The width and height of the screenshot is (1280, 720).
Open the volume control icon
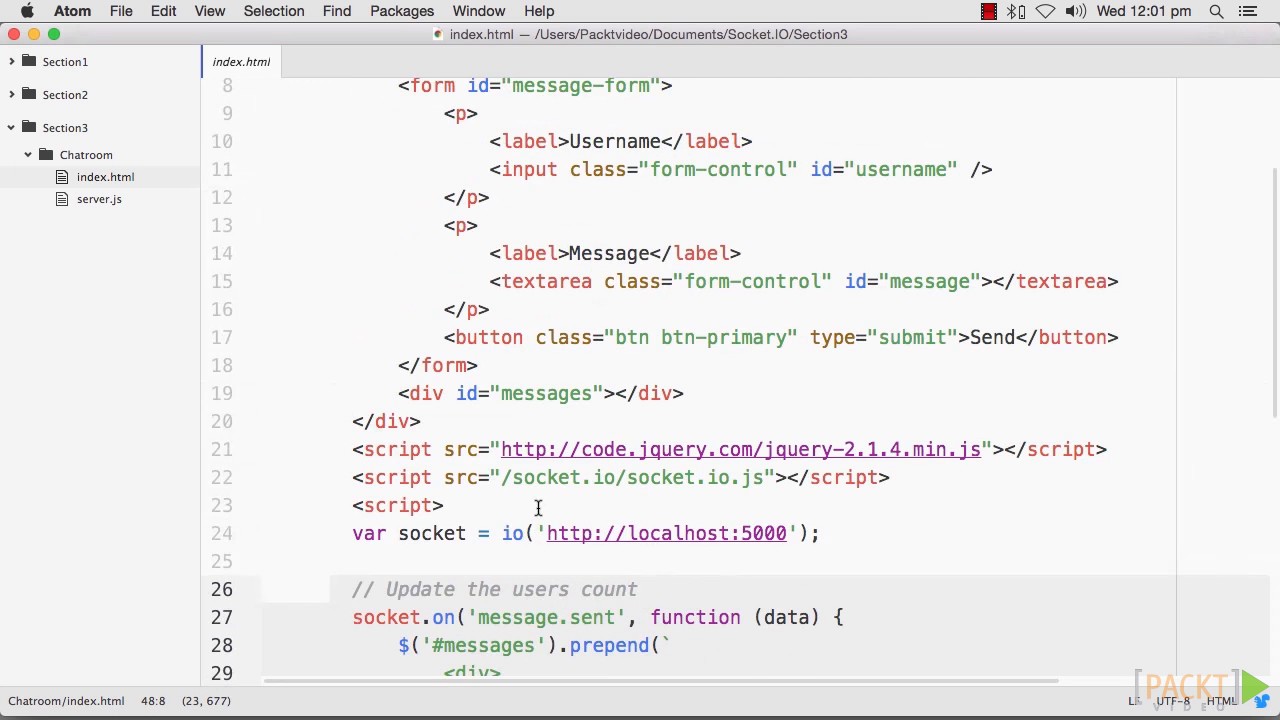coord(1076,11)
